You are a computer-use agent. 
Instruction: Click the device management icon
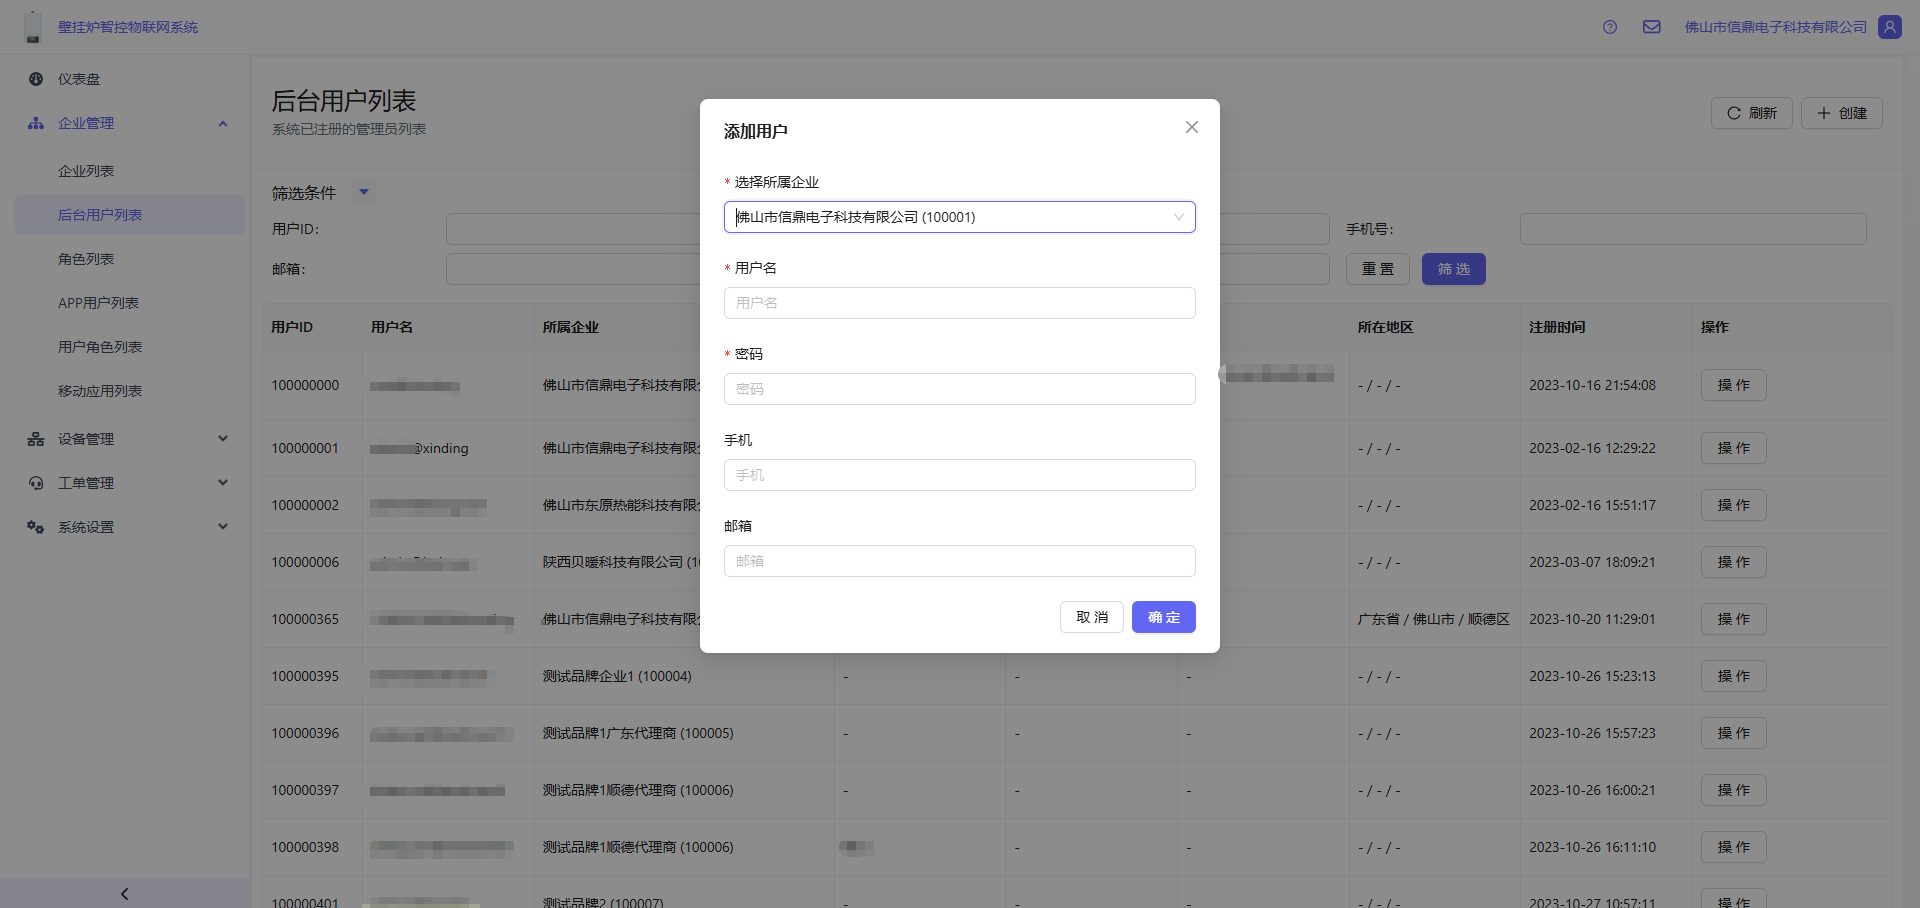point(36,439)
